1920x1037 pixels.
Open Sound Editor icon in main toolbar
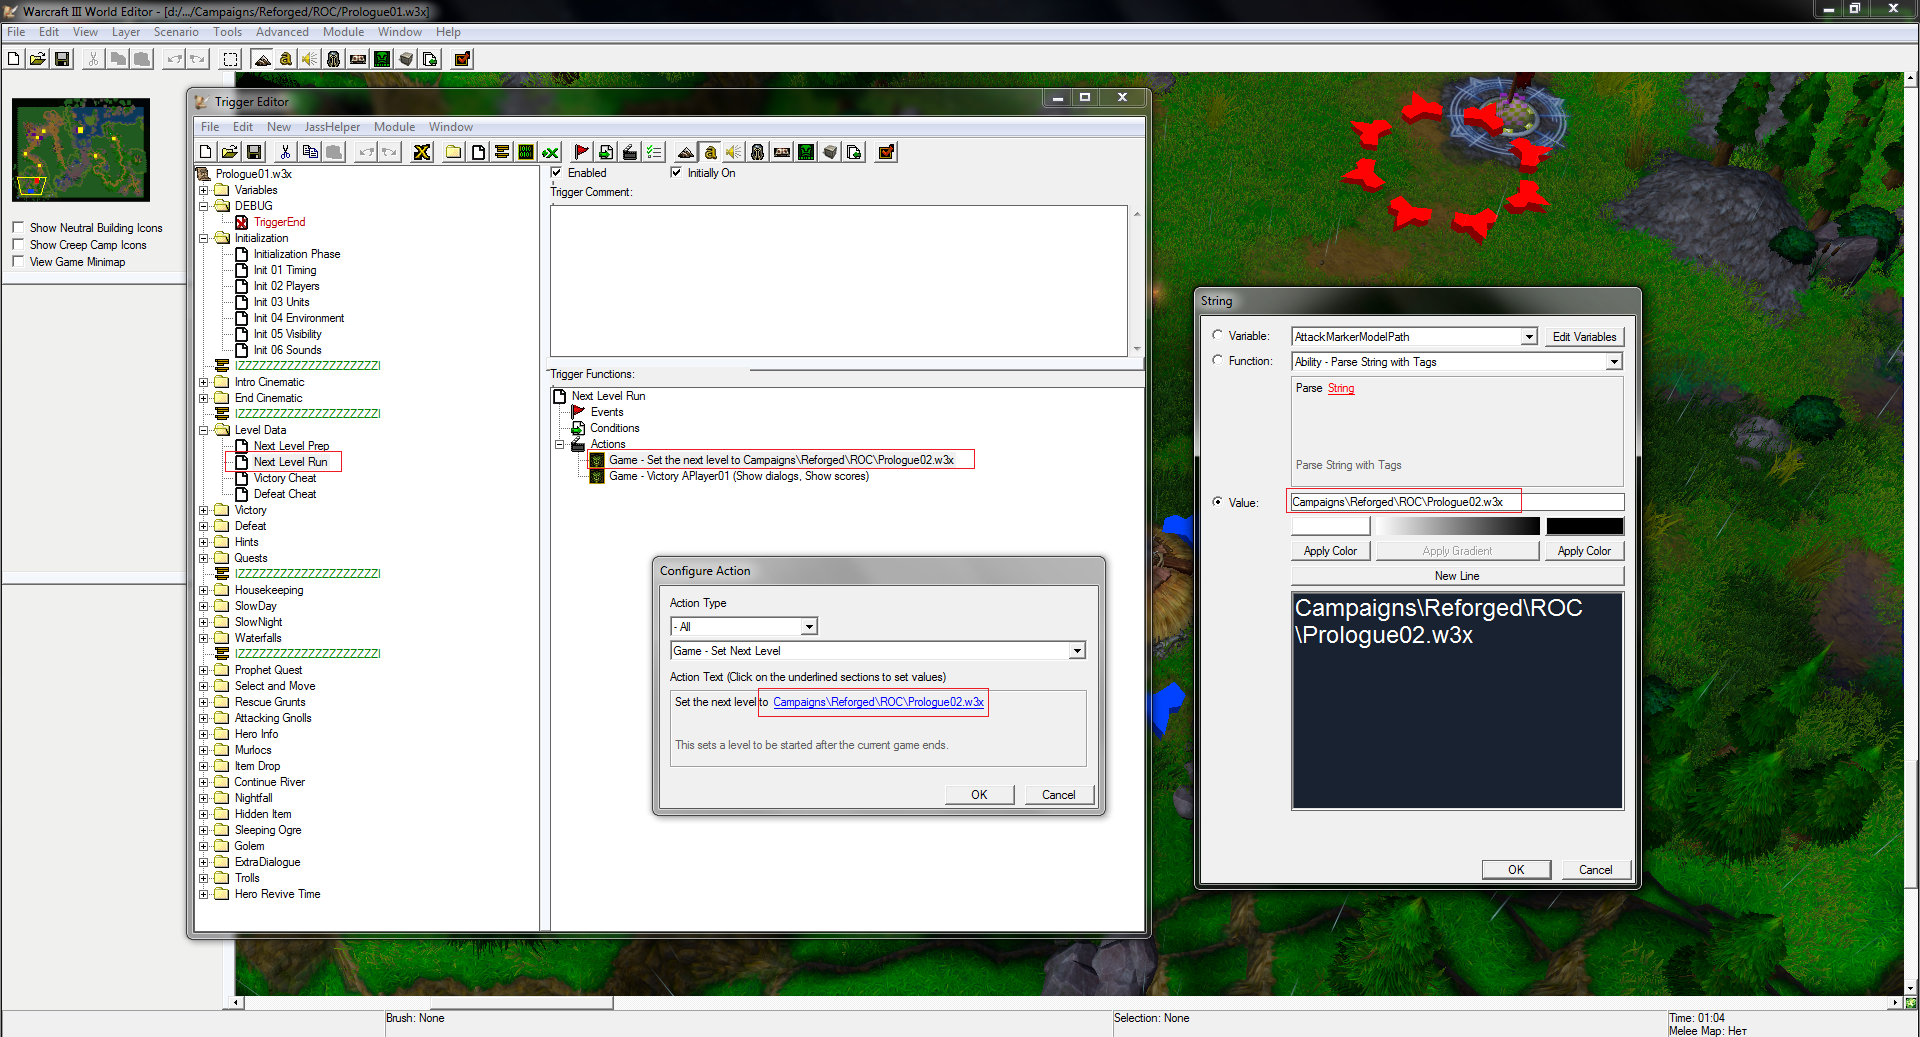click(310, 59)
